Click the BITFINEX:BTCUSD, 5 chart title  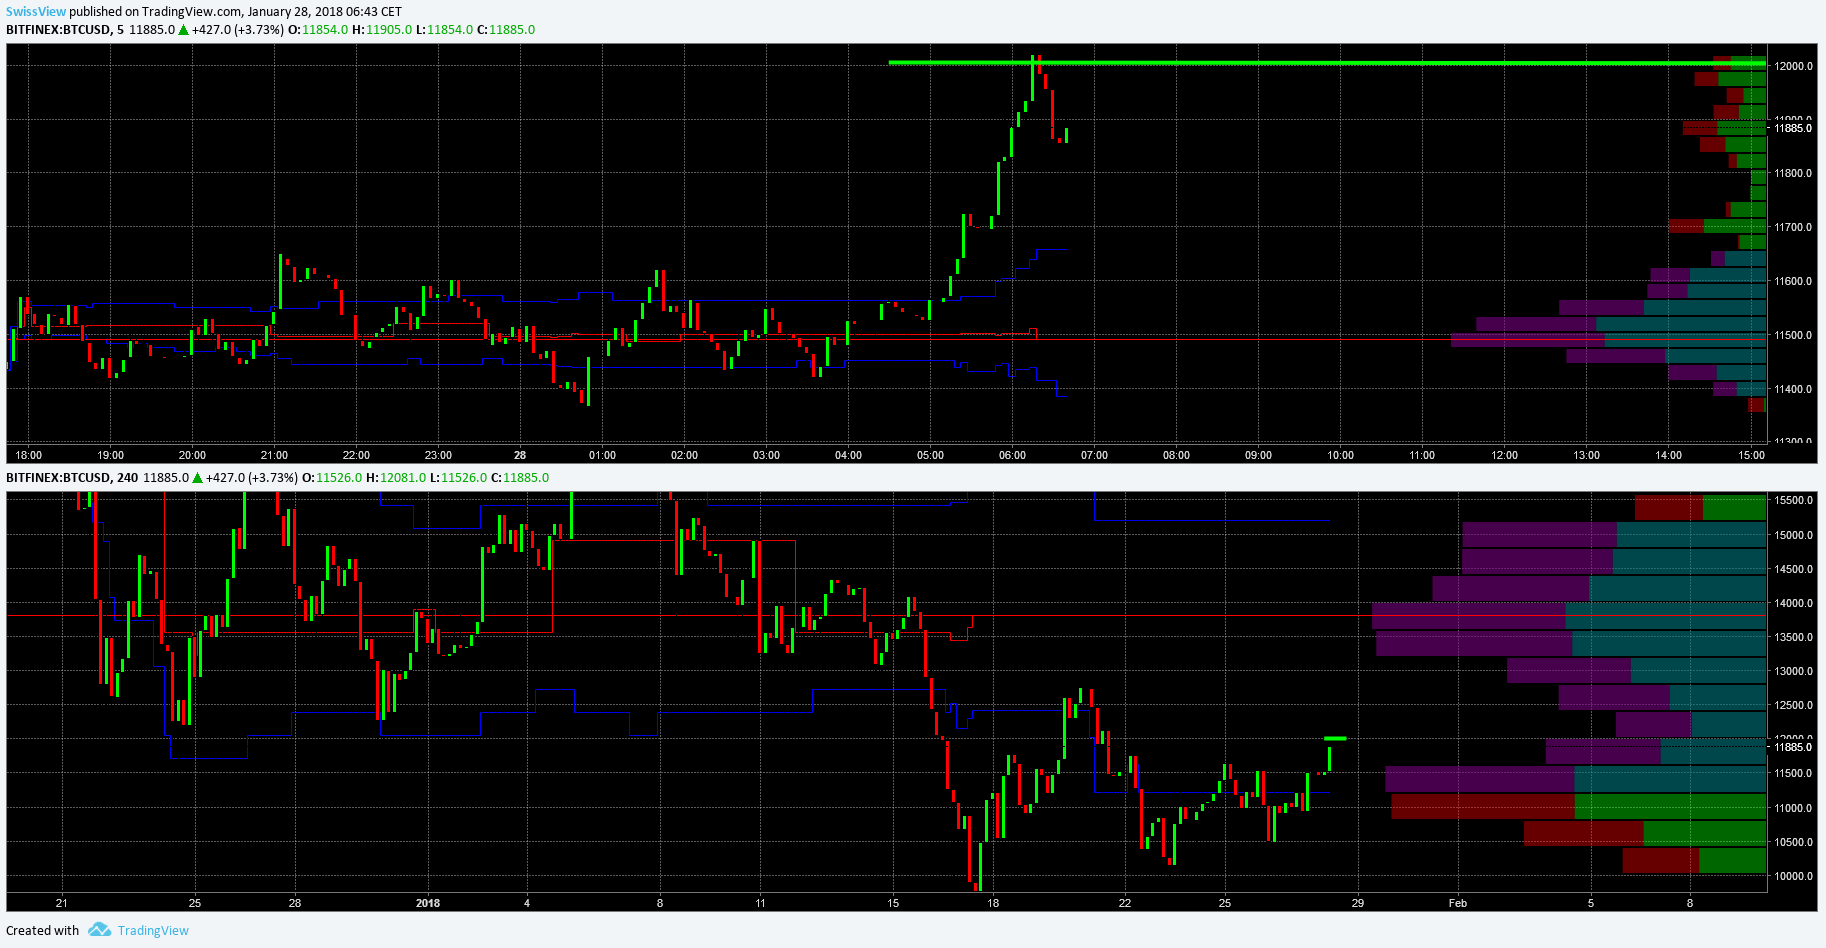65,30
